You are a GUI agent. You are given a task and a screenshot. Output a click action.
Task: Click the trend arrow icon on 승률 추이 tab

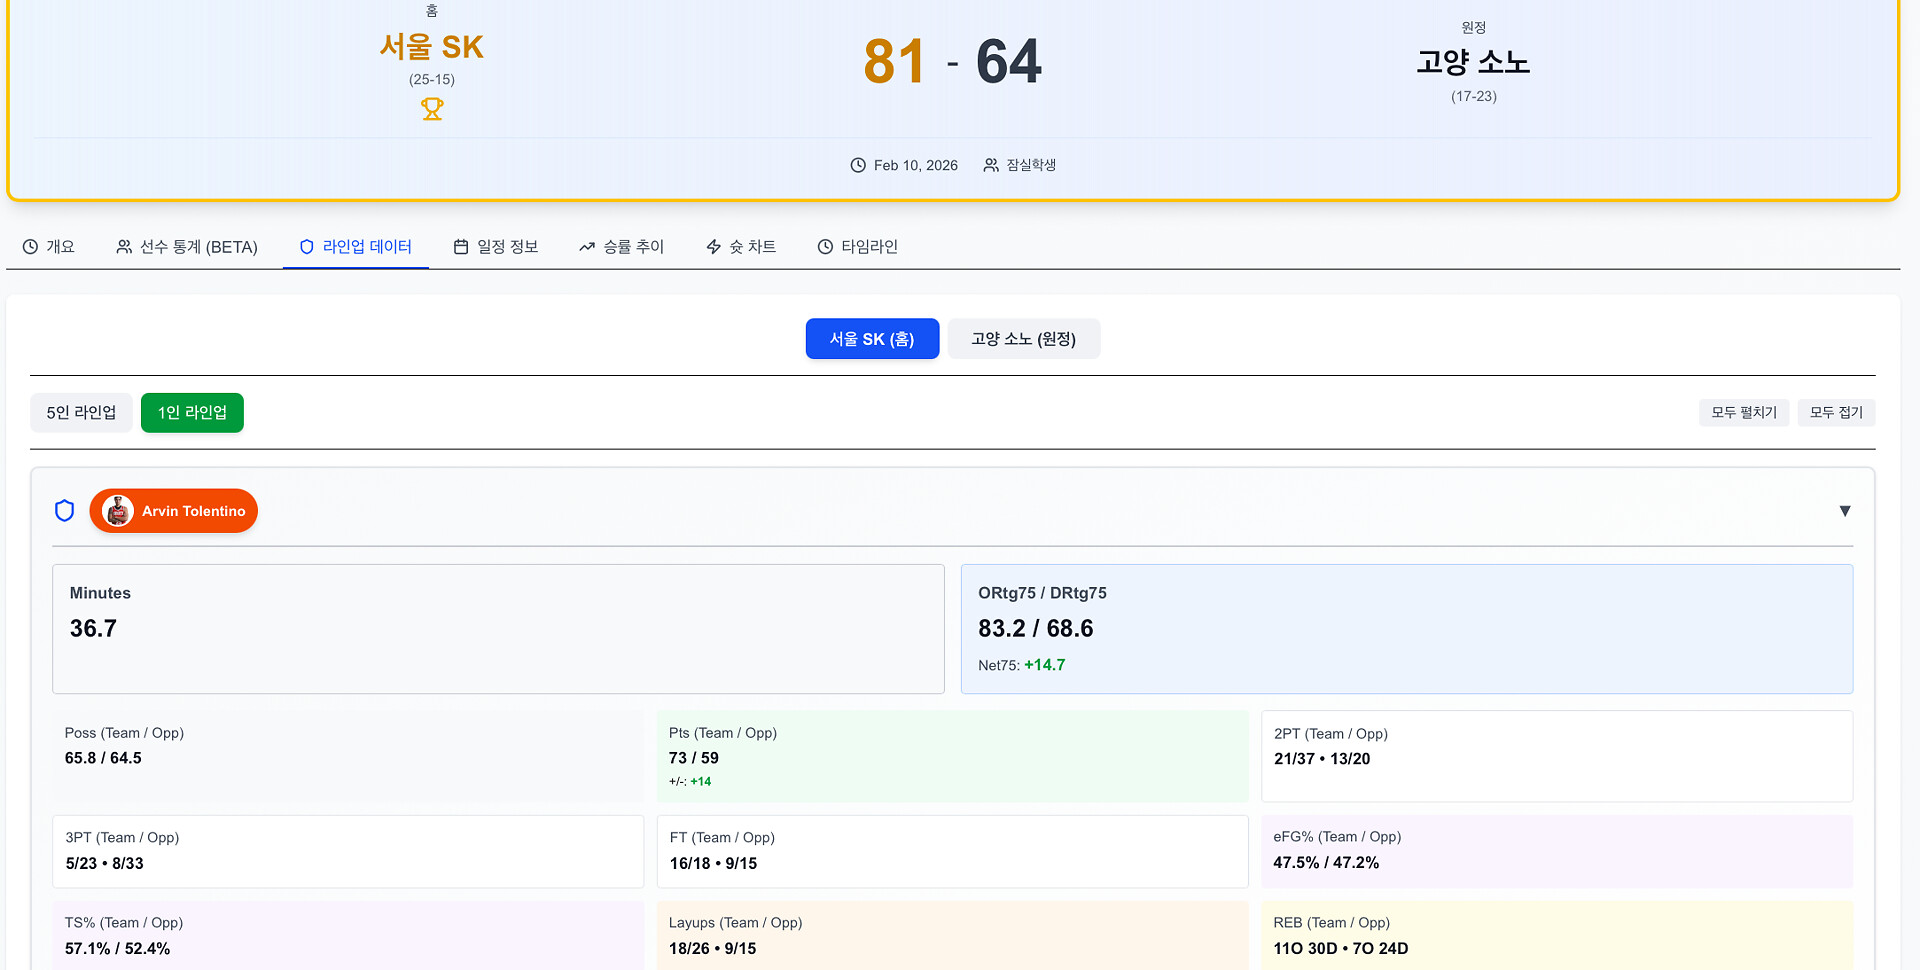point(587,247)
